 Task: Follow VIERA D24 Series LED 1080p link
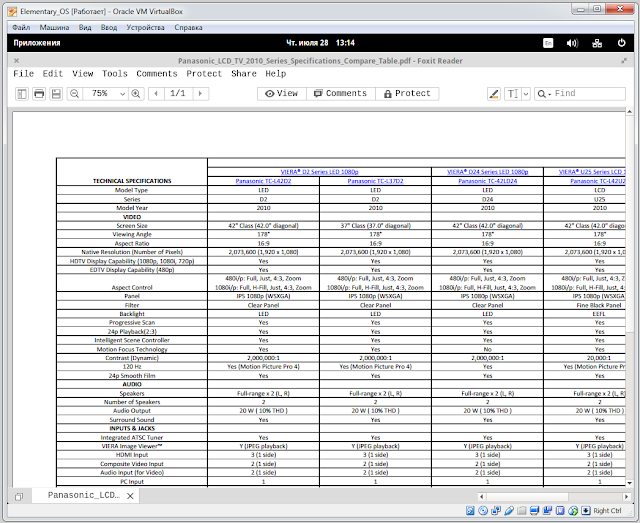(487, 172)
